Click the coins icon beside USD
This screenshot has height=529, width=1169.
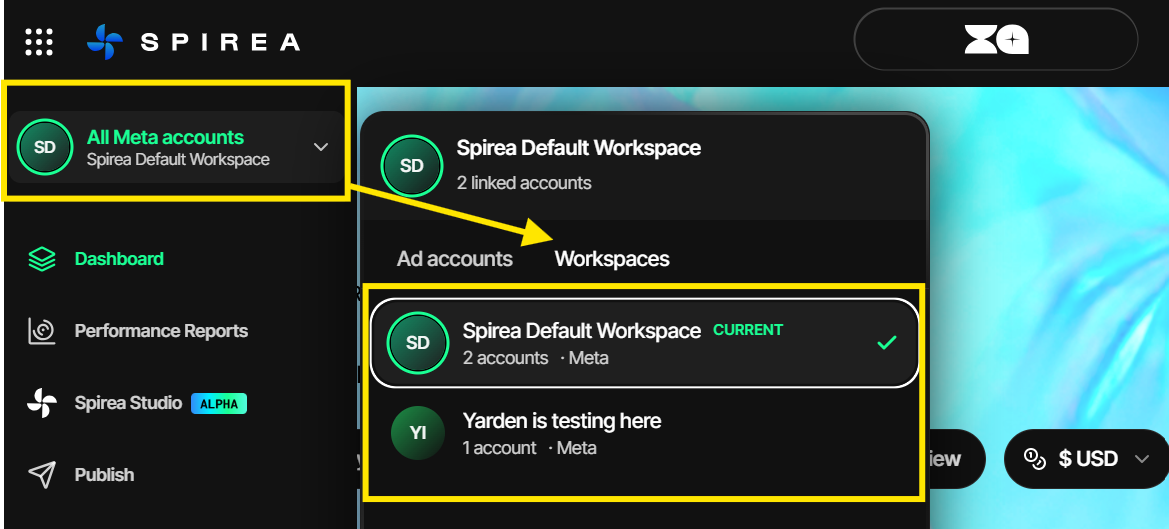[1035, 459]
